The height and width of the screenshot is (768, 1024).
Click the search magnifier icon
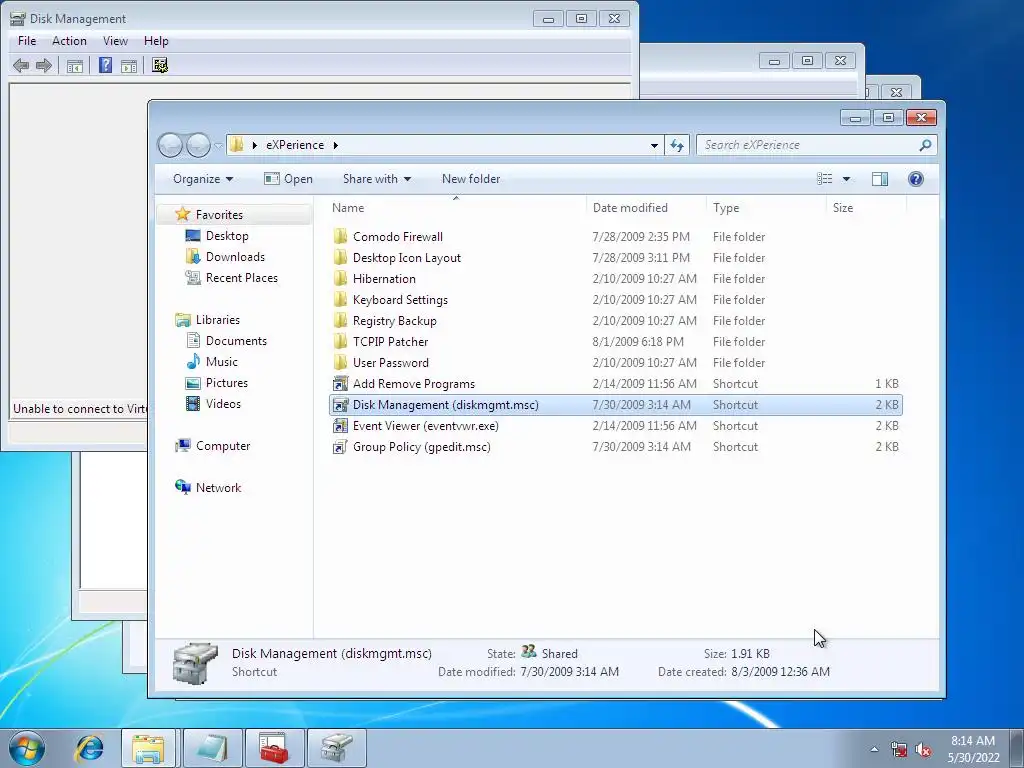click(925, 145)
